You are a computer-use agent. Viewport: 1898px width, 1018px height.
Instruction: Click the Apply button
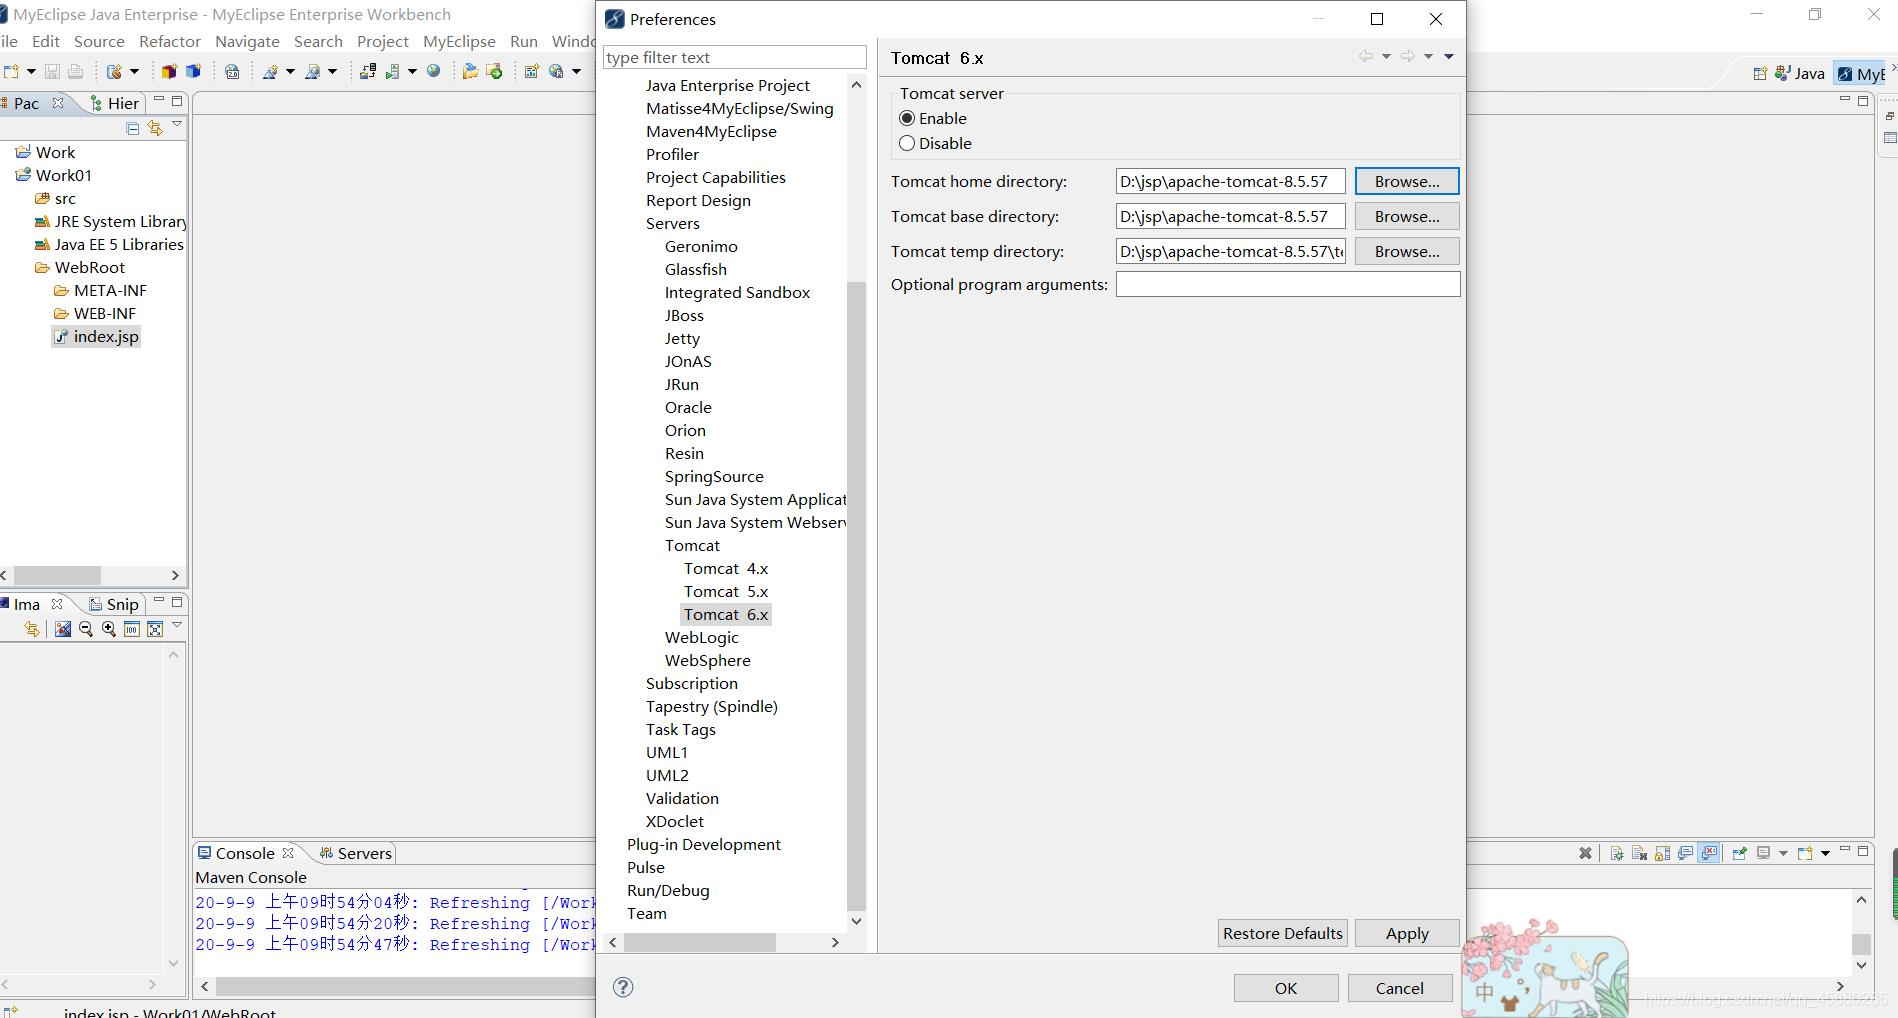1407,933
